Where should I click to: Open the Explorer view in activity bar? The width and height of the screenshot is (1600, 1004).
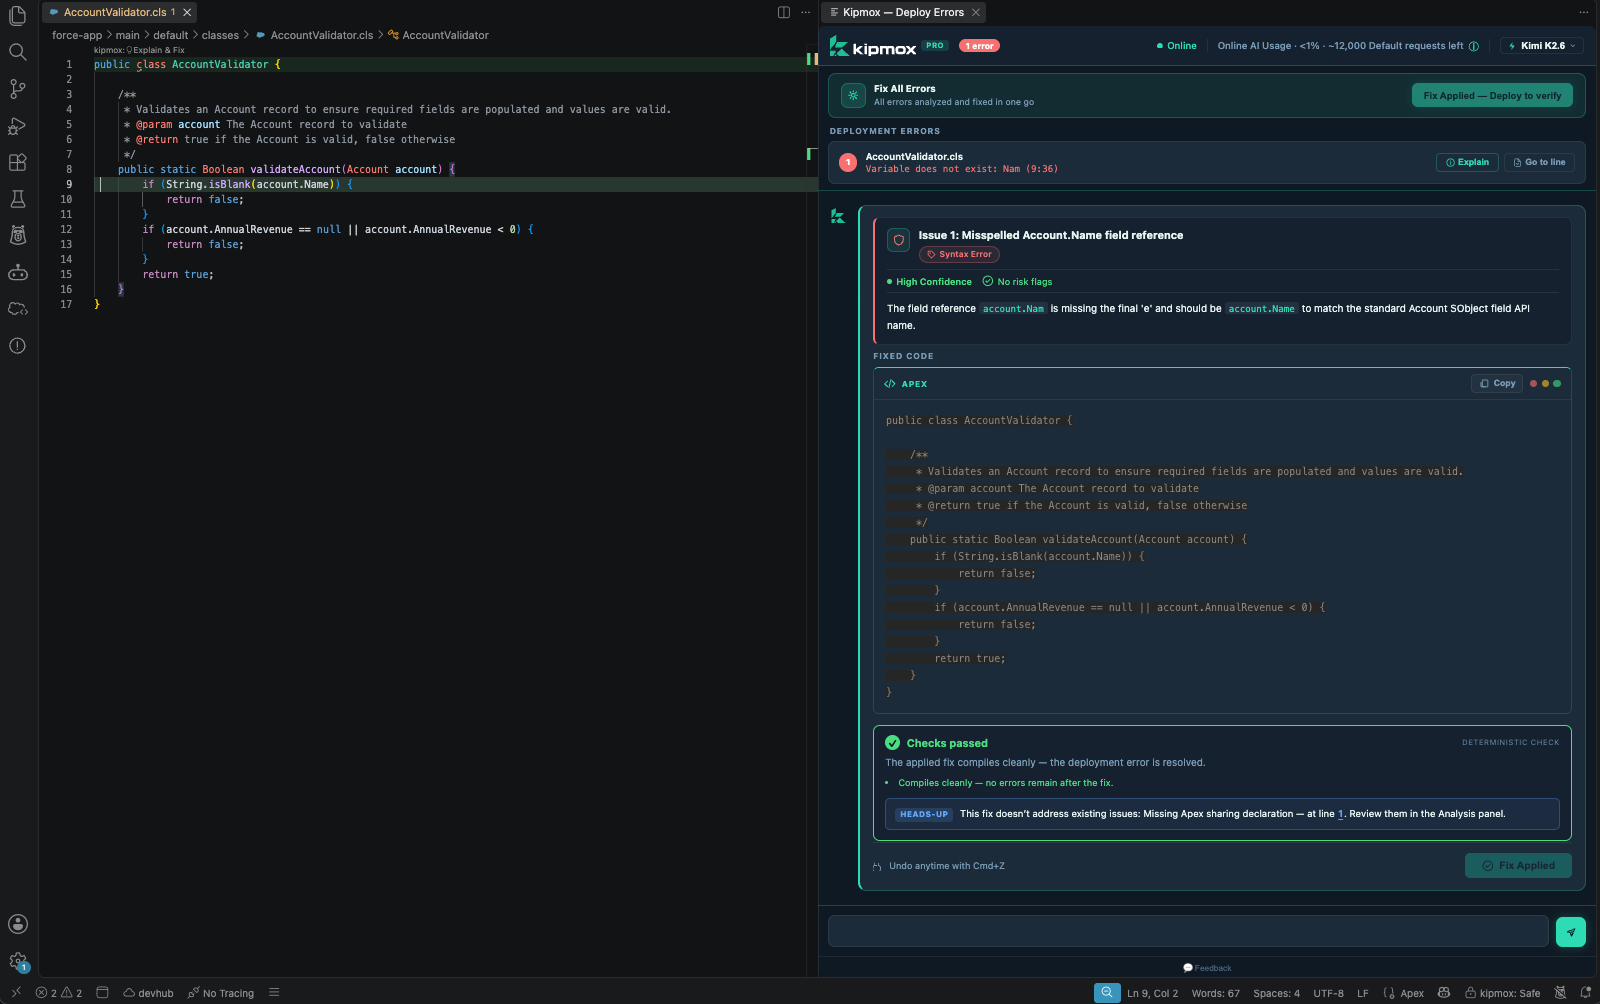tap(17, 15)
